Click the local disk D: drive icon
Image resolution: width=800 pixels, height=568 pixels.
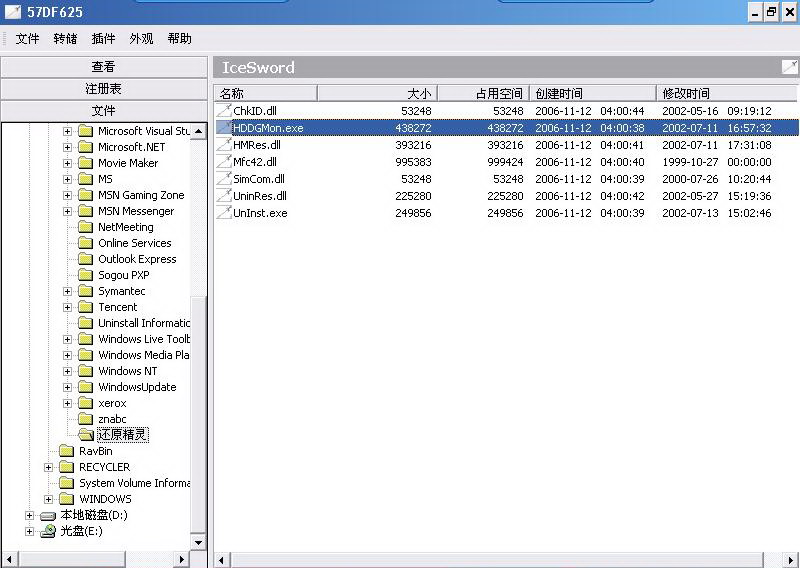[x=47, y=516]
